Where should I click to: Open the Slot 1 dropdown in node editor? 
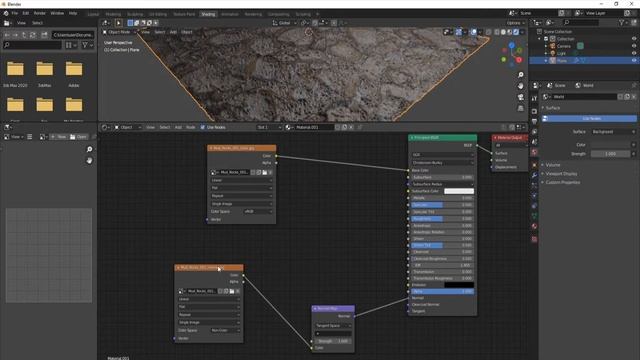[x=269, y=127]
